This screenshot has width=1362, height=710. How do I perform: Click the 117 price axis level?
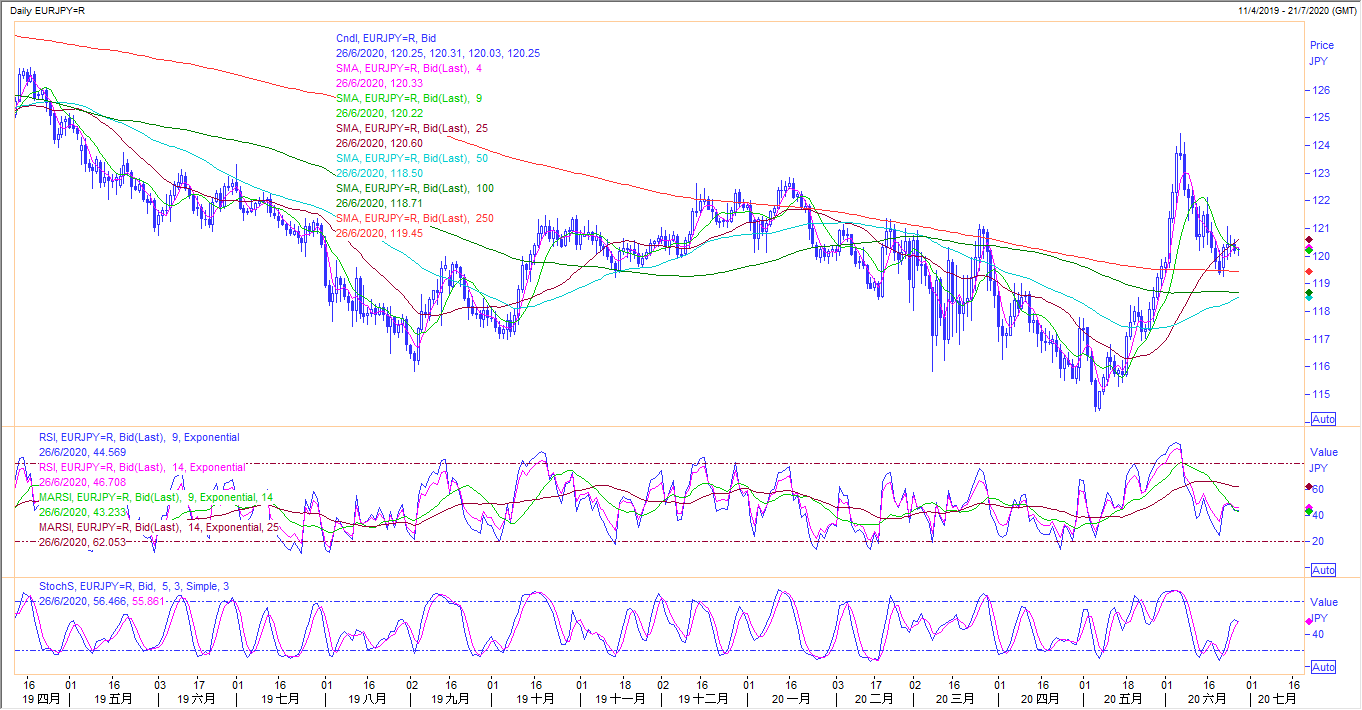pyautogui.click(x=1320, y=338)
